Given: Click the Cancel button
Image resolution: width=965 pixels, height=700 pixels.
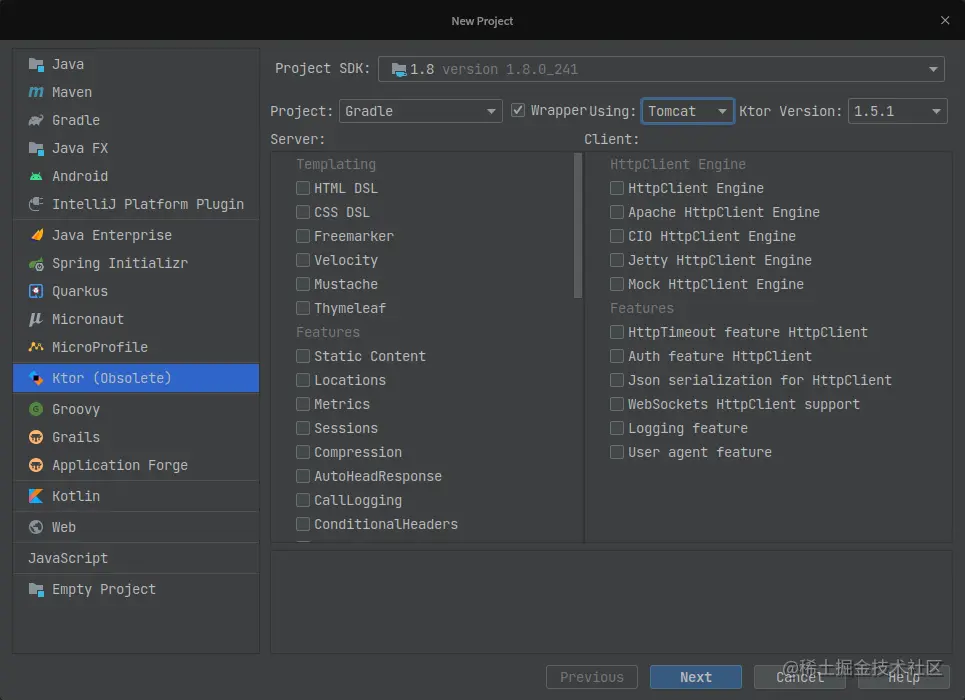Looking at the screenshot, I should coord(799,677).
